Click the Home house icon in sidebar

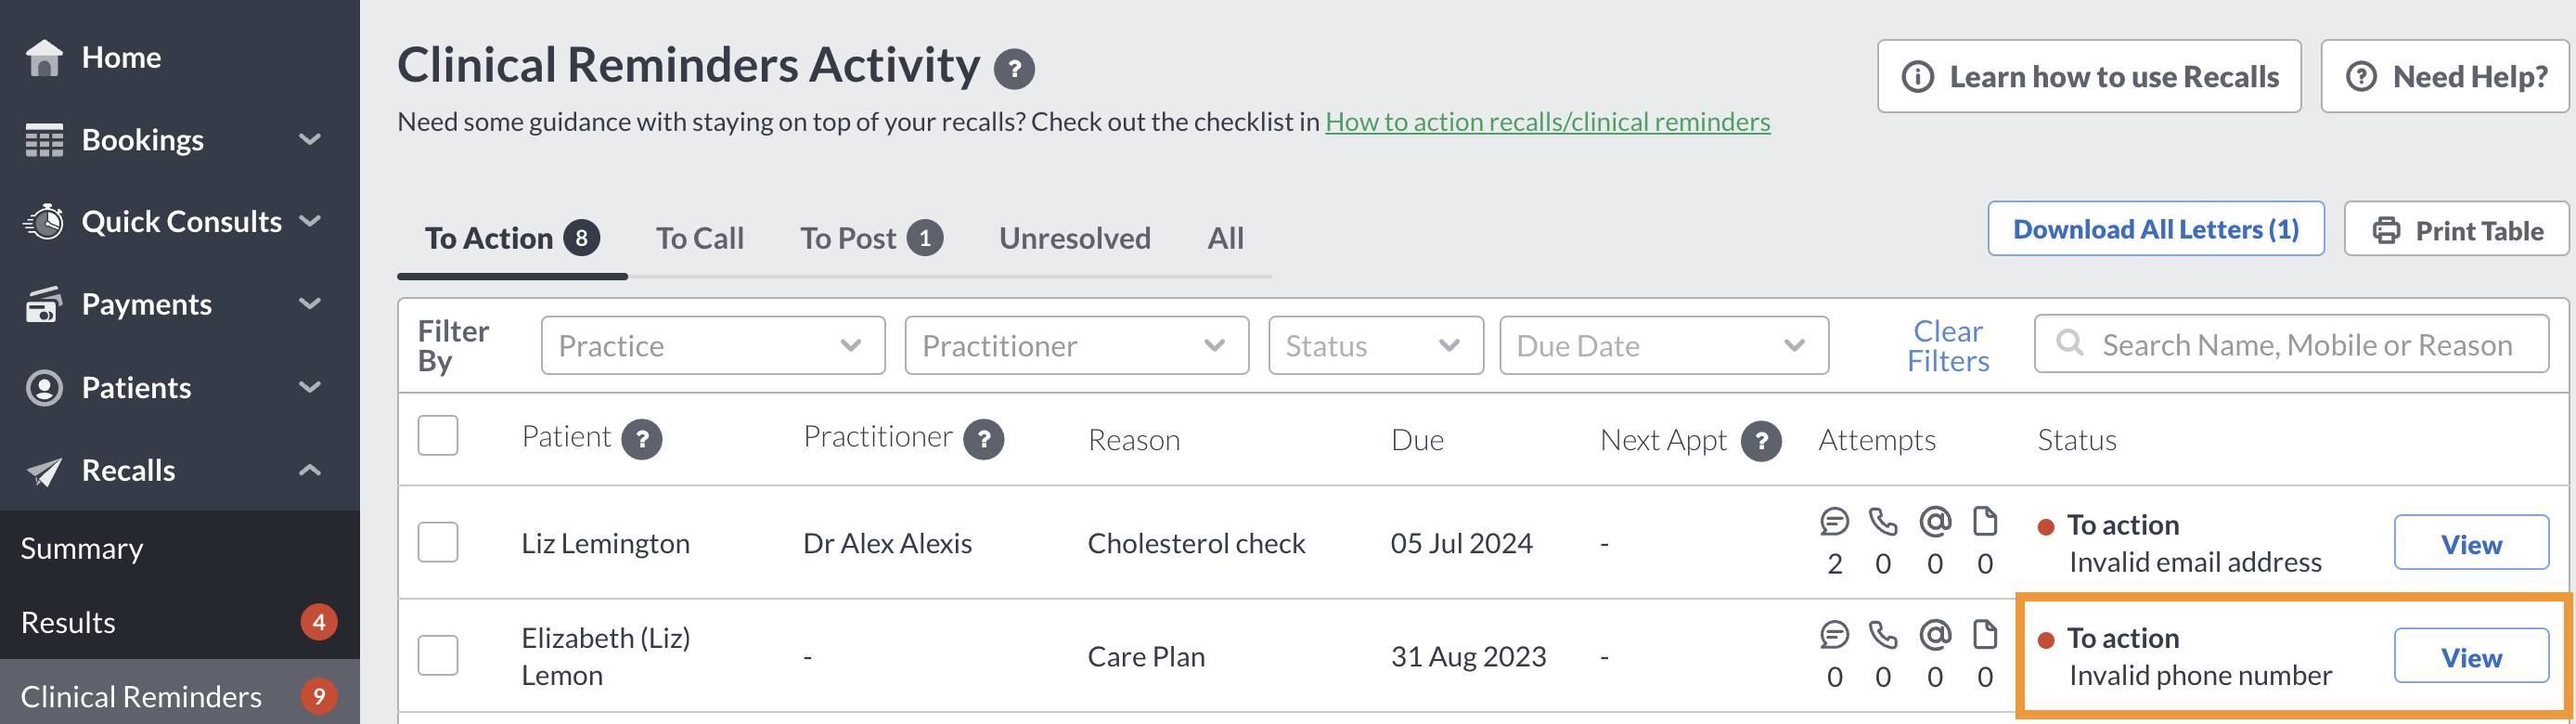(x=44, y=57)
